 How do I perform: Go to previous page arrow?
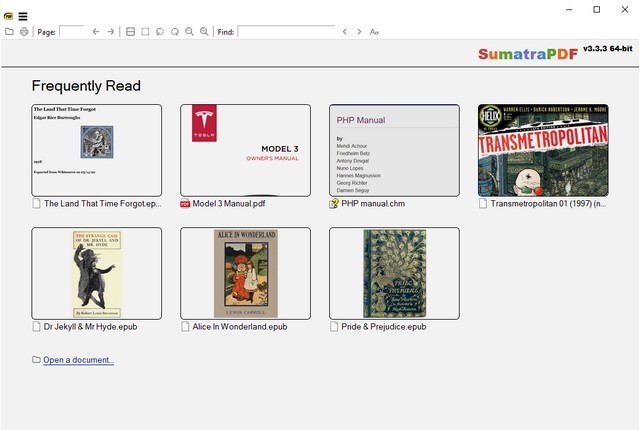[x=96, y=32]
